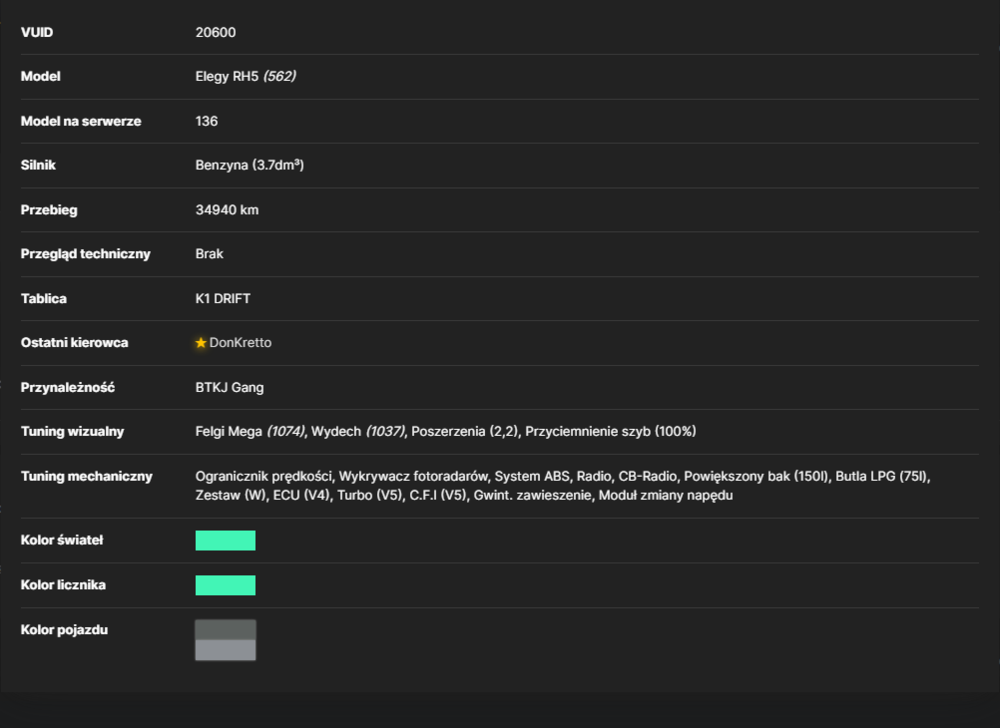Click the System ABS tuning item

532,477
